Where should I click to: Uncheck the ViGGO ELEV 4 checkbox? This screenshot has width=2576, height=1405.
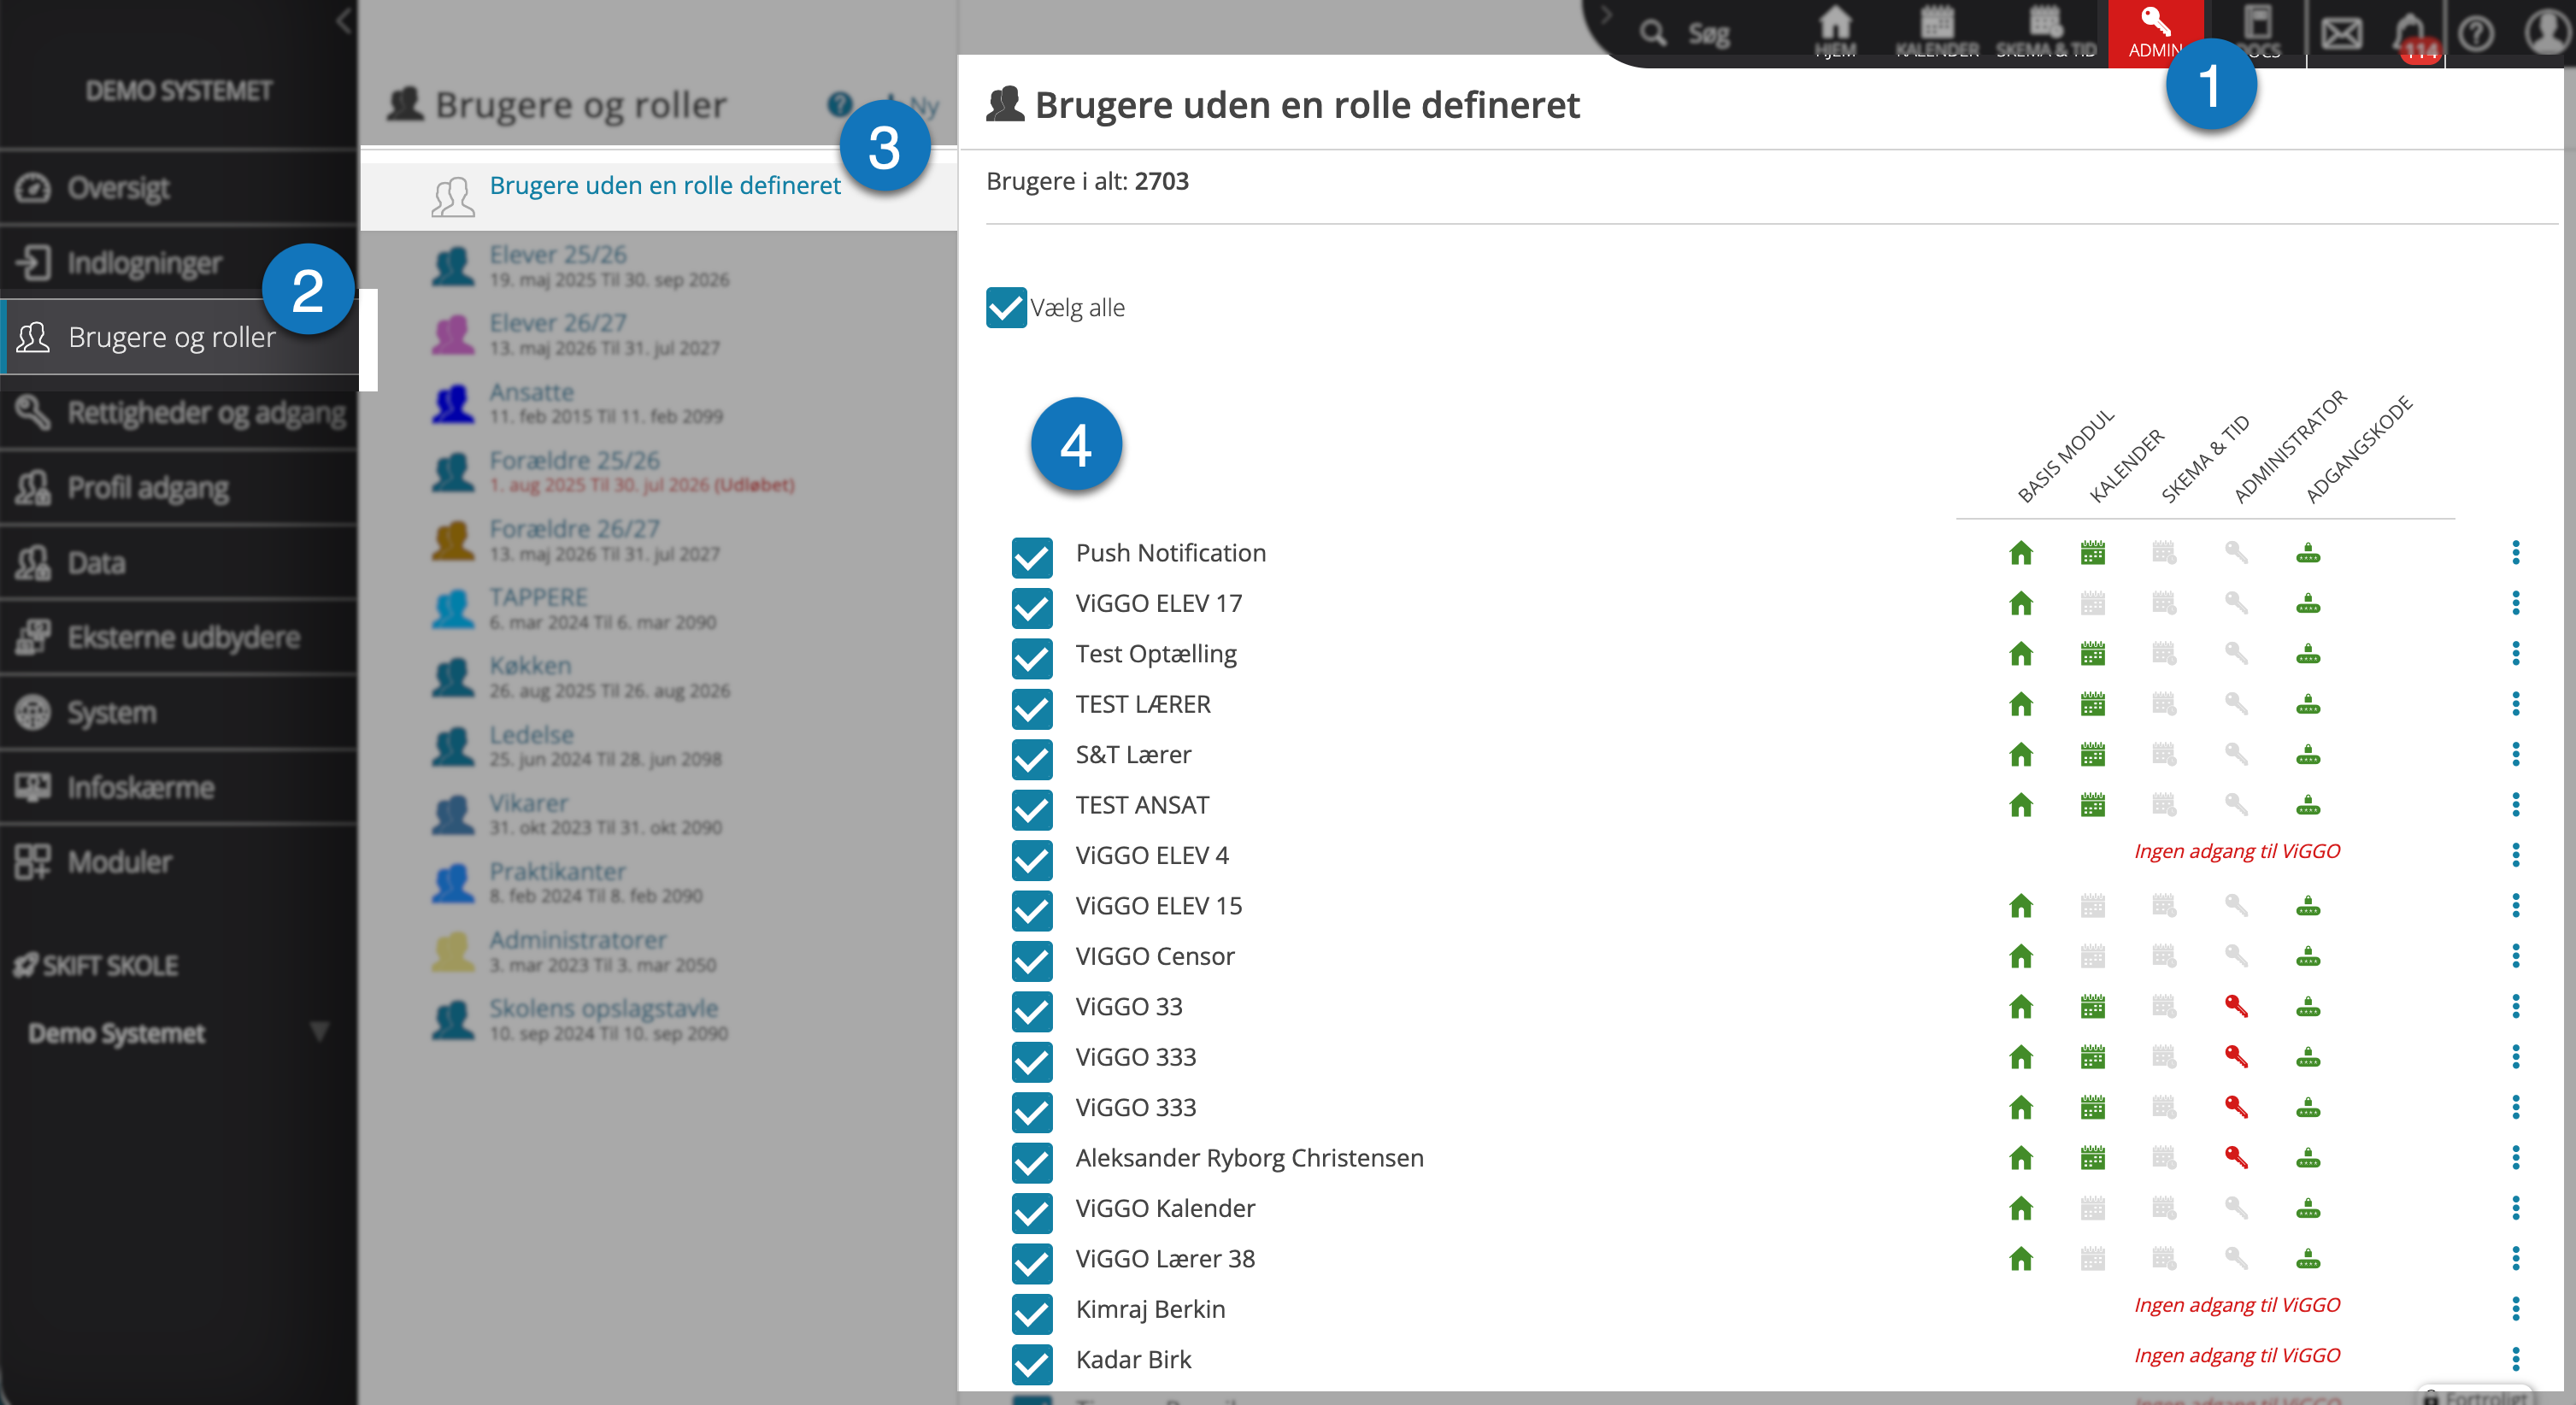pyautogui.click(x=1032, y=859)
